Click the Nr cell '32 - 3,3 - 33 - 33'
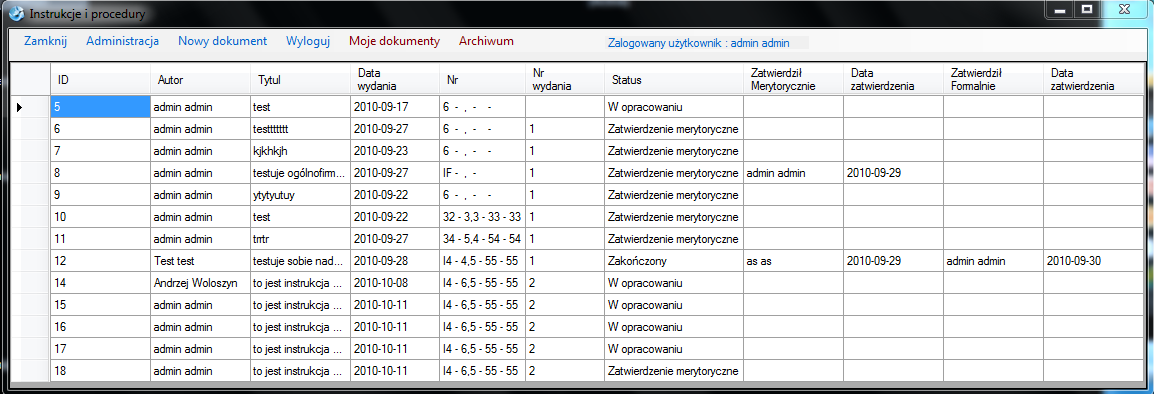The image size is (1154, 394). pyautogui.click(x=482, y=217)
